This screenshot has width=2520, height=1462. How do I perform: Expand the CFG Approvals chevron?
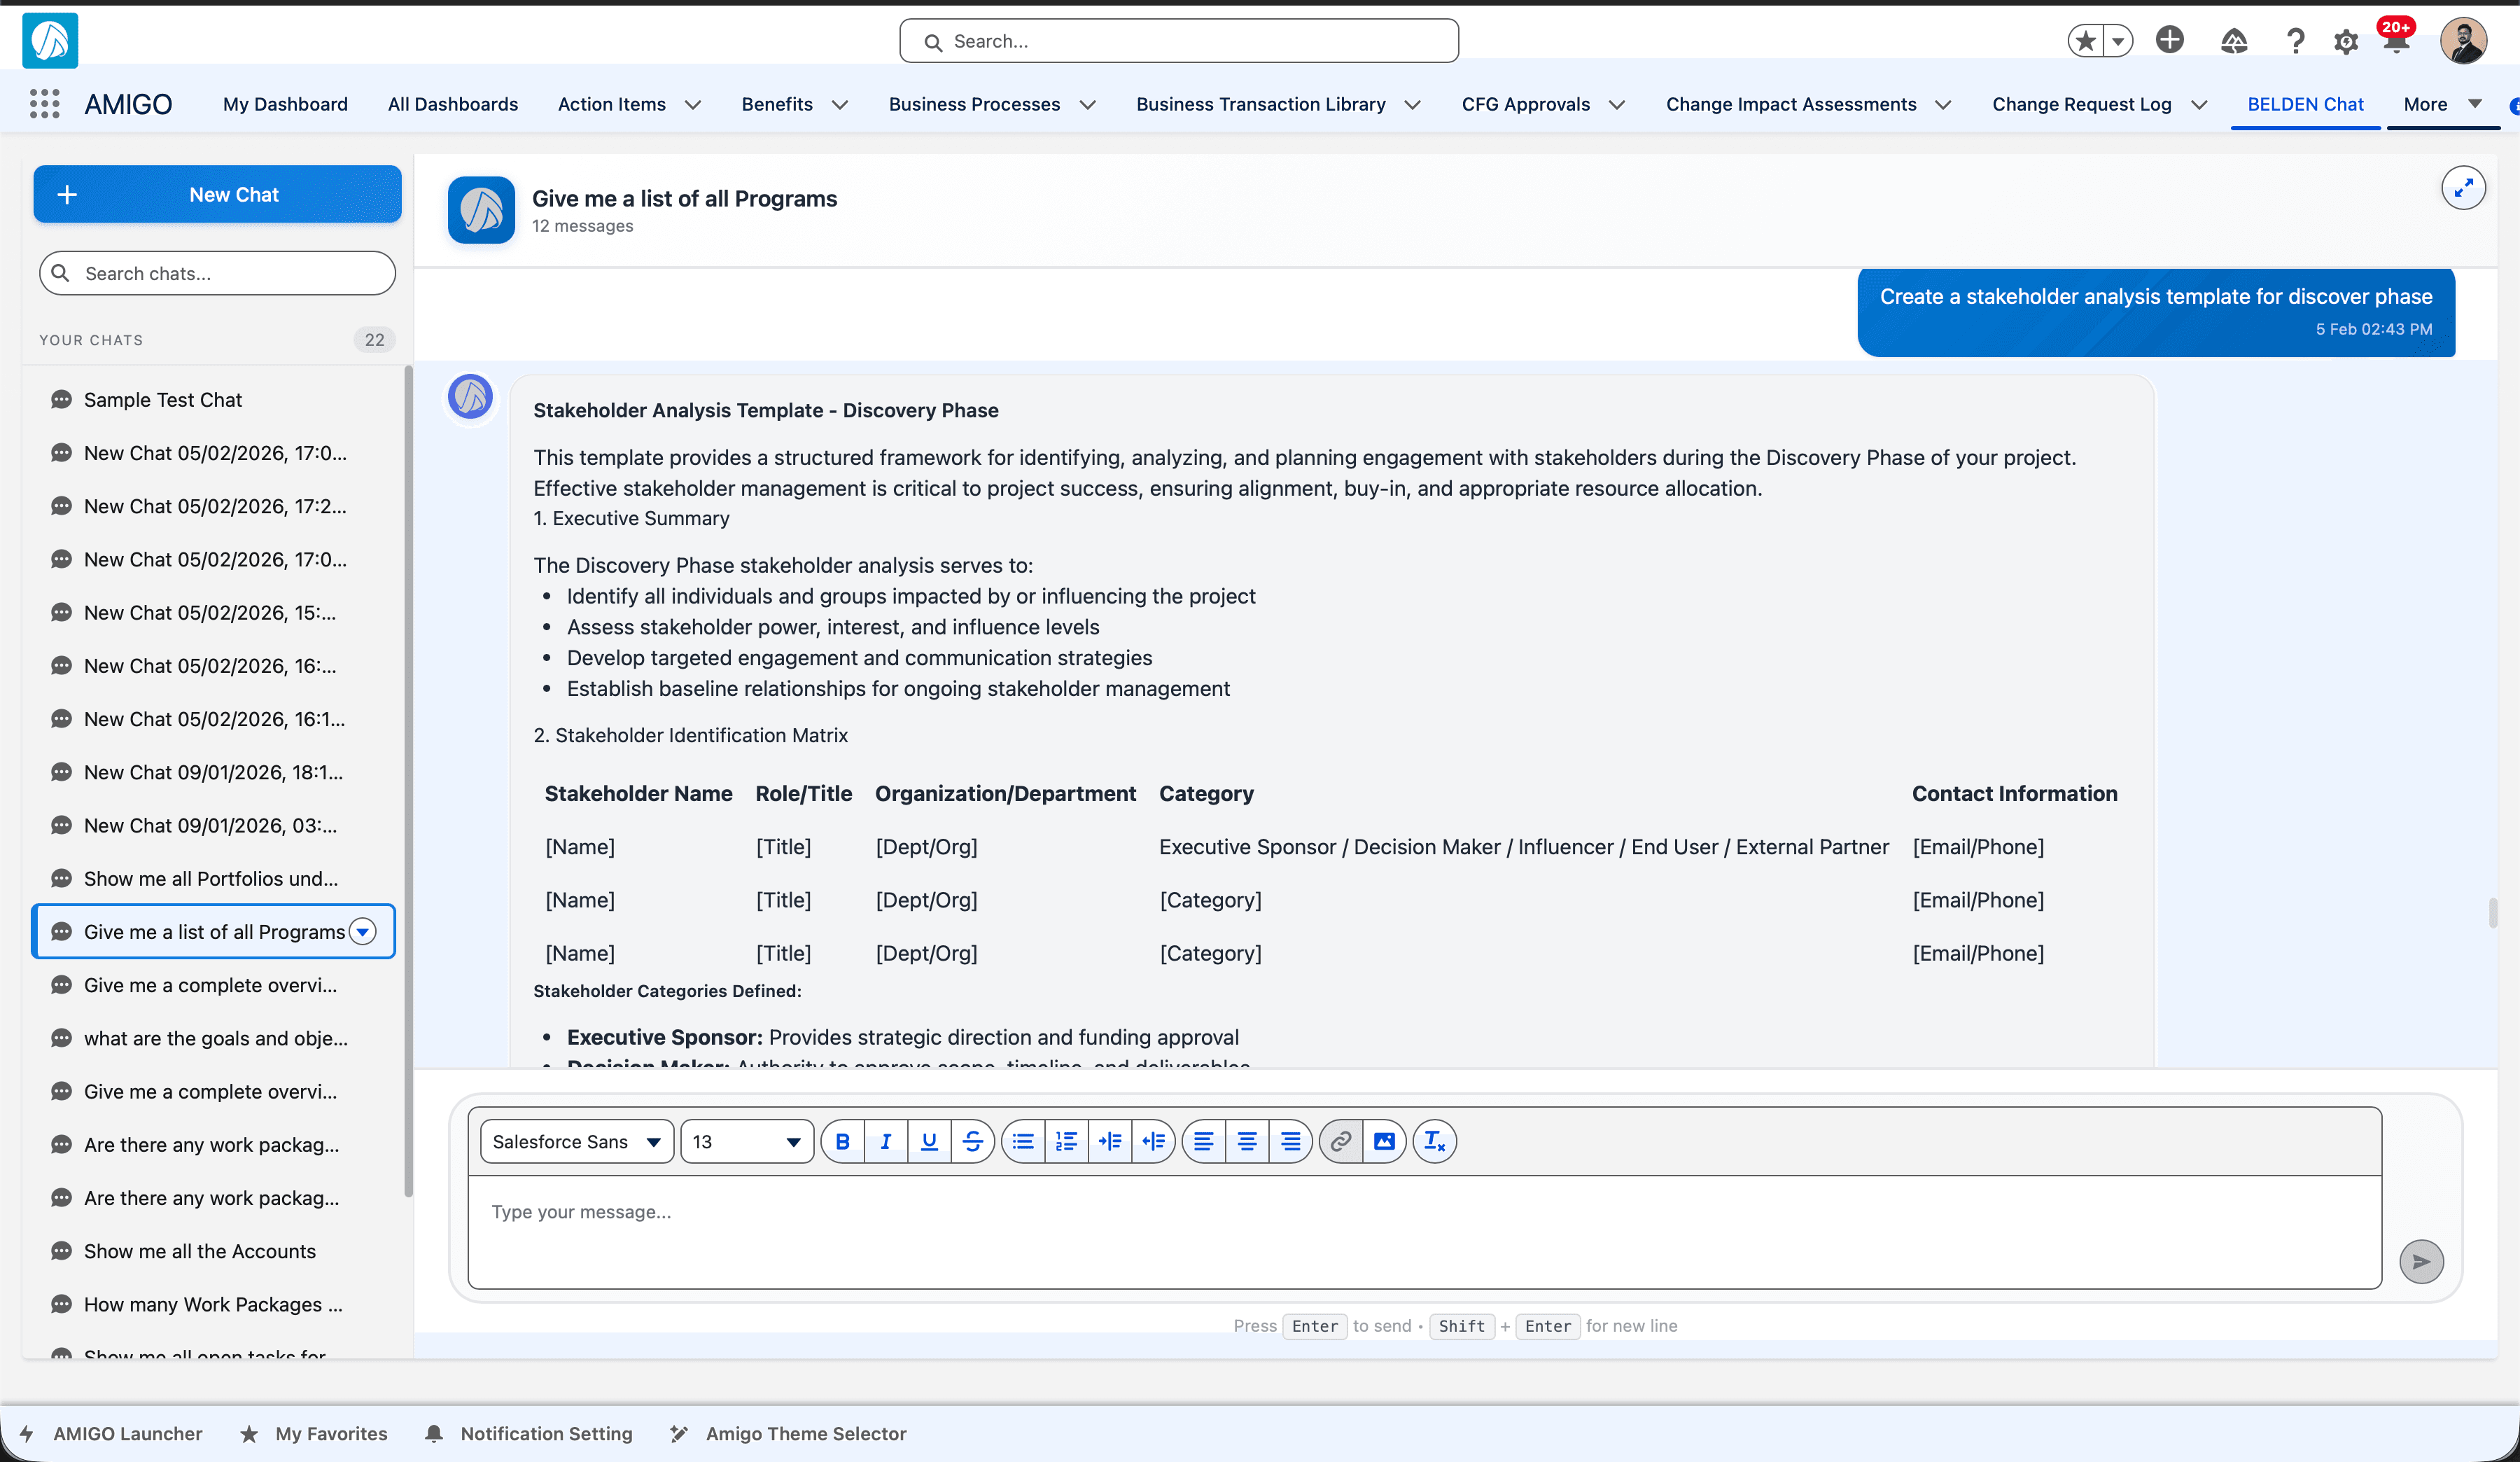(1617, 105)
